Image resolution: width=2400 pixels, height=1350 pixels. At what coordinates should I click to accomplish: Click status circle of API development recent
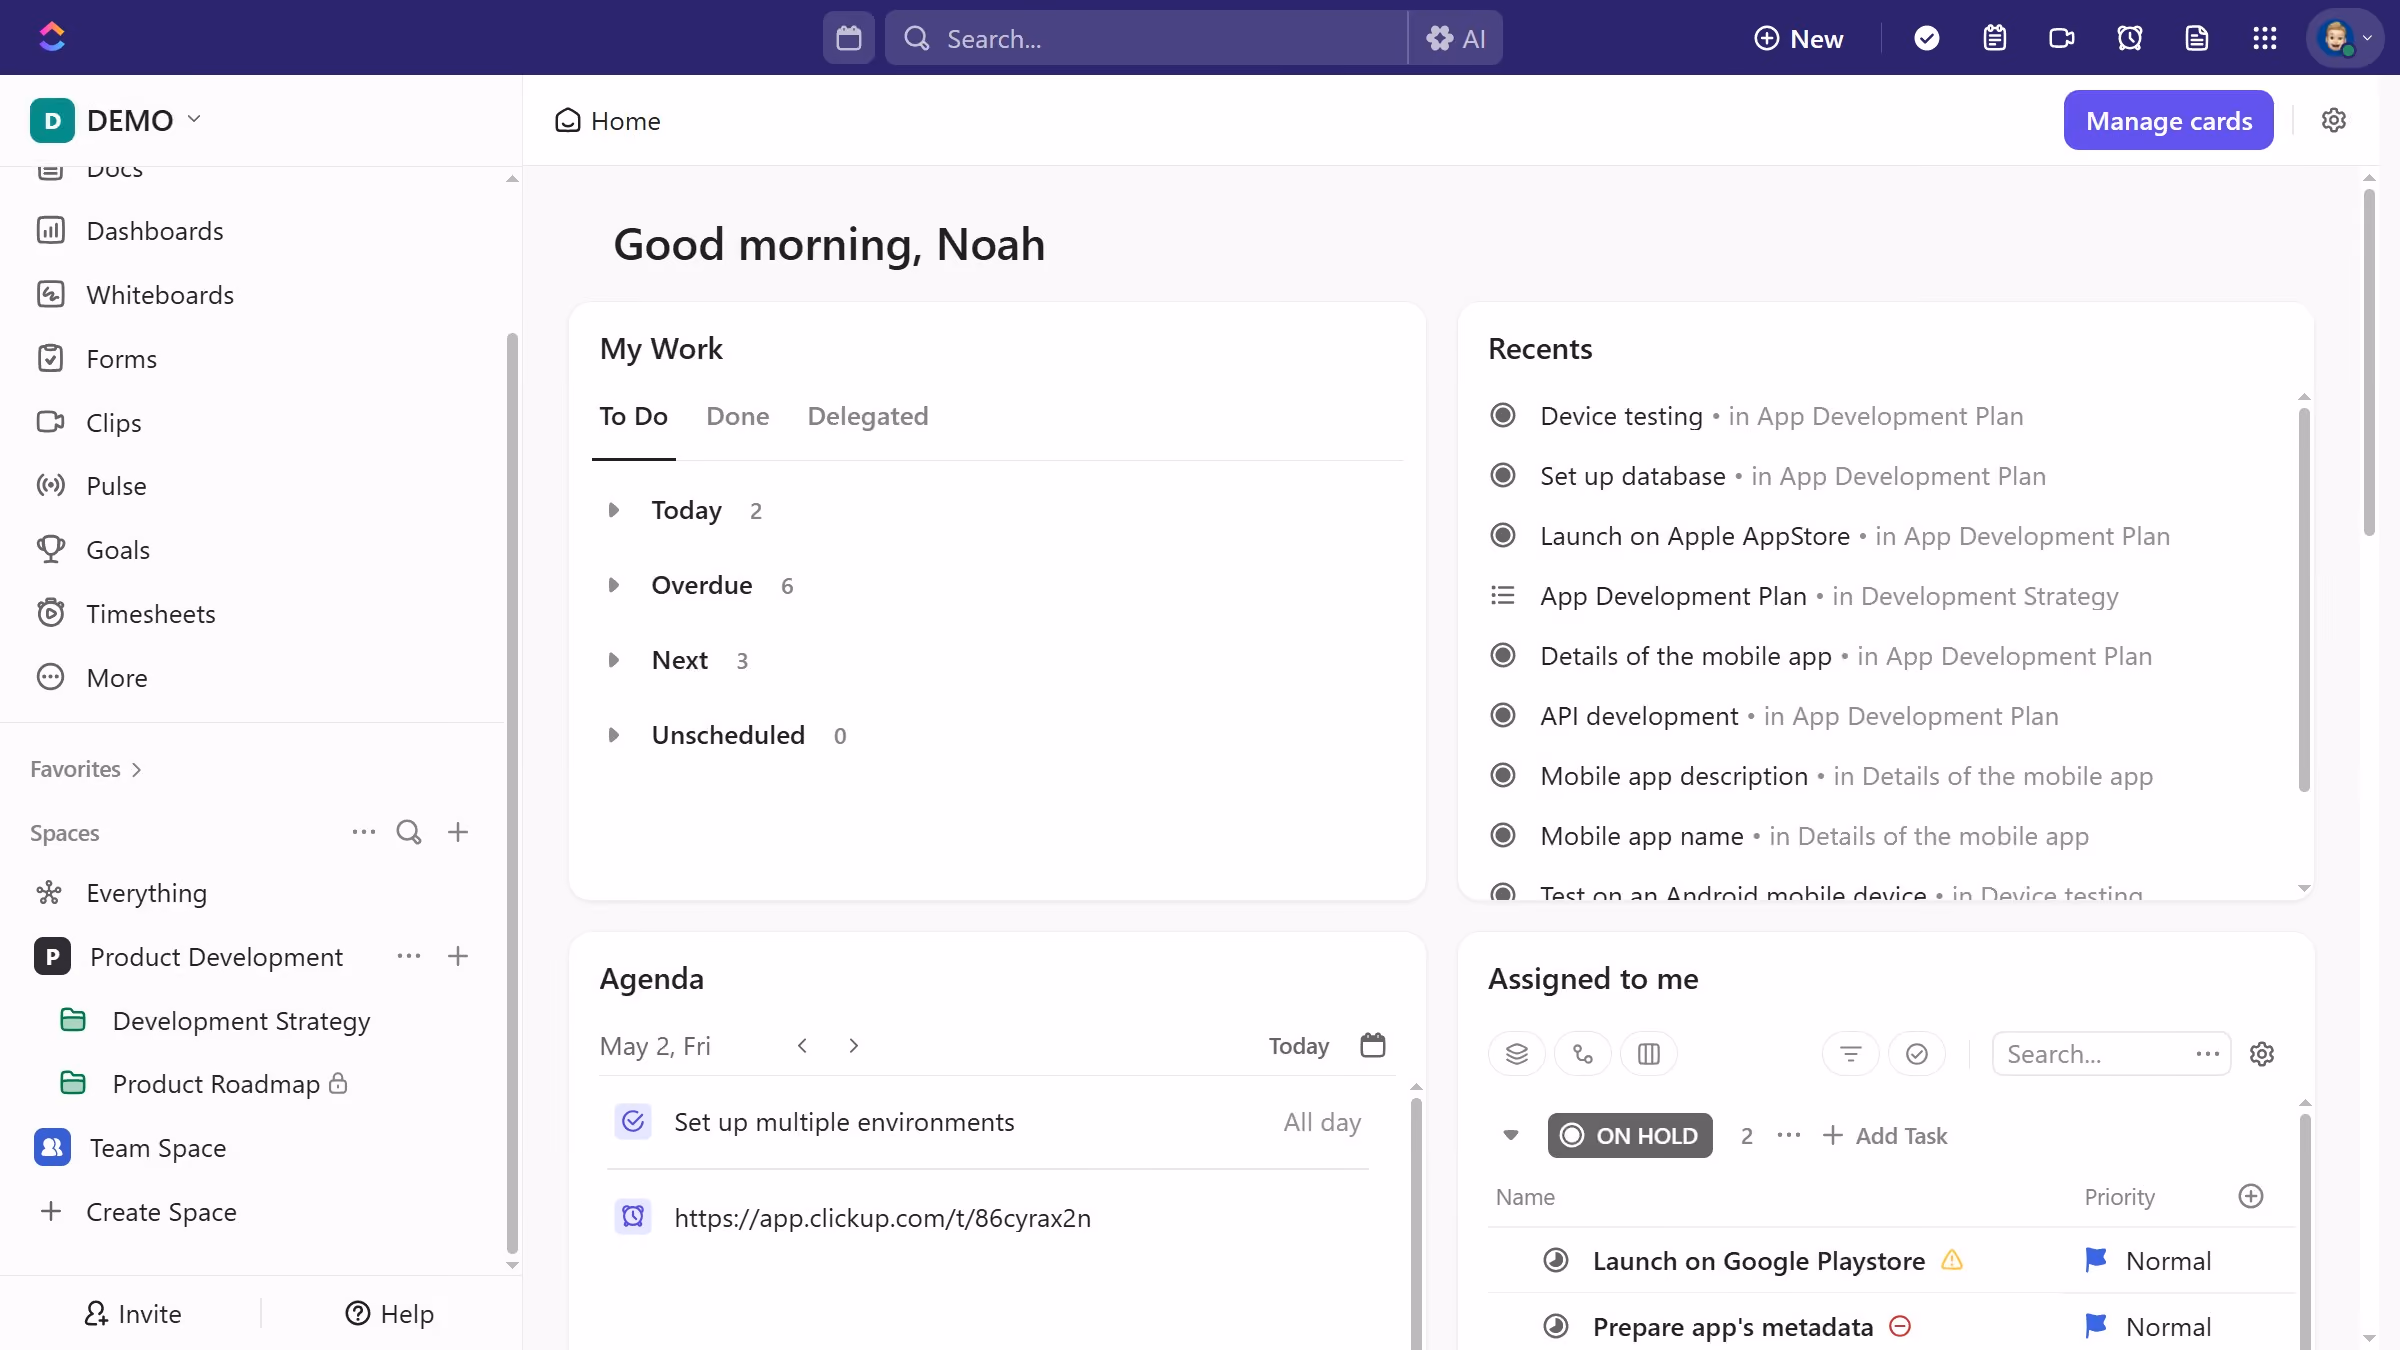point(1503,715)
